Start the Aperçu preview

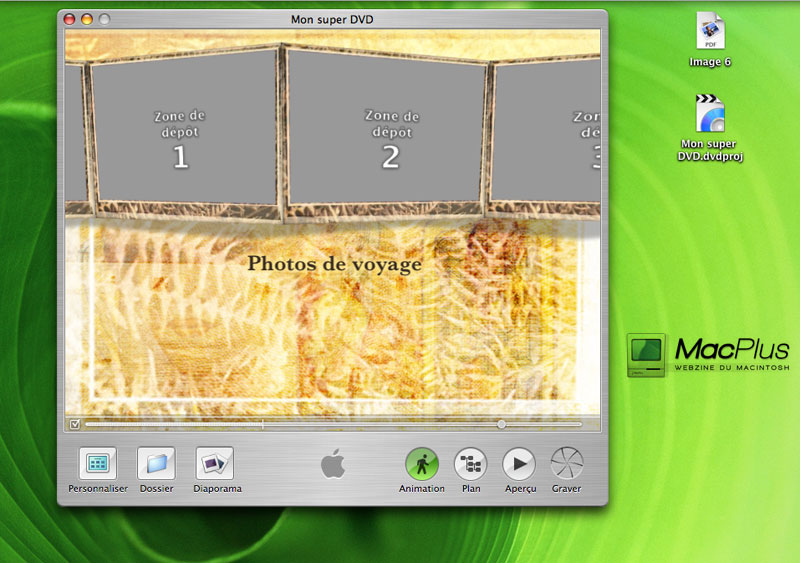[x=519, y=464]
